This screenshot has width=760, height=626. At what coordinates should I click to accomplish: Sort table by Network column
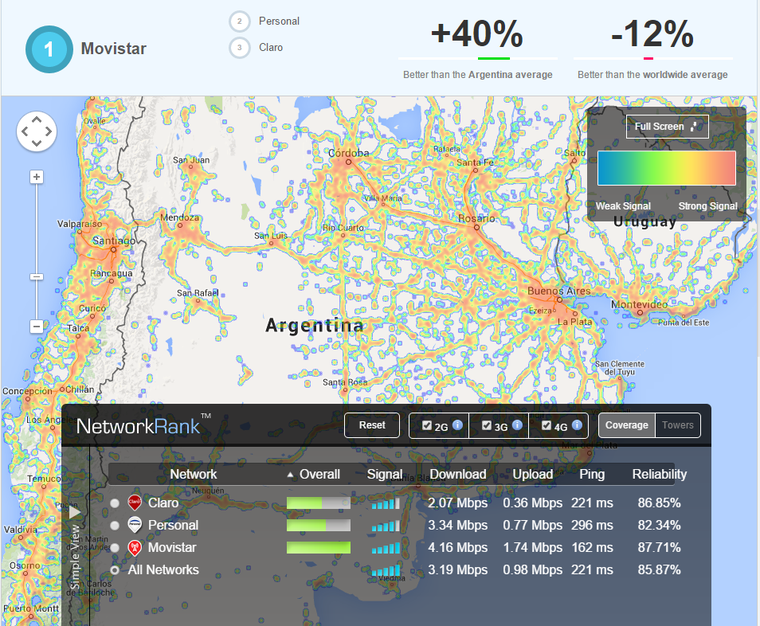[193, 474]
